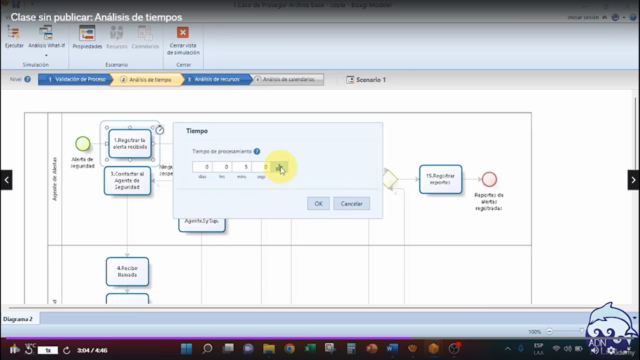Expand the Análisis What-If dropdown arrow

click(x=46, y=56)
